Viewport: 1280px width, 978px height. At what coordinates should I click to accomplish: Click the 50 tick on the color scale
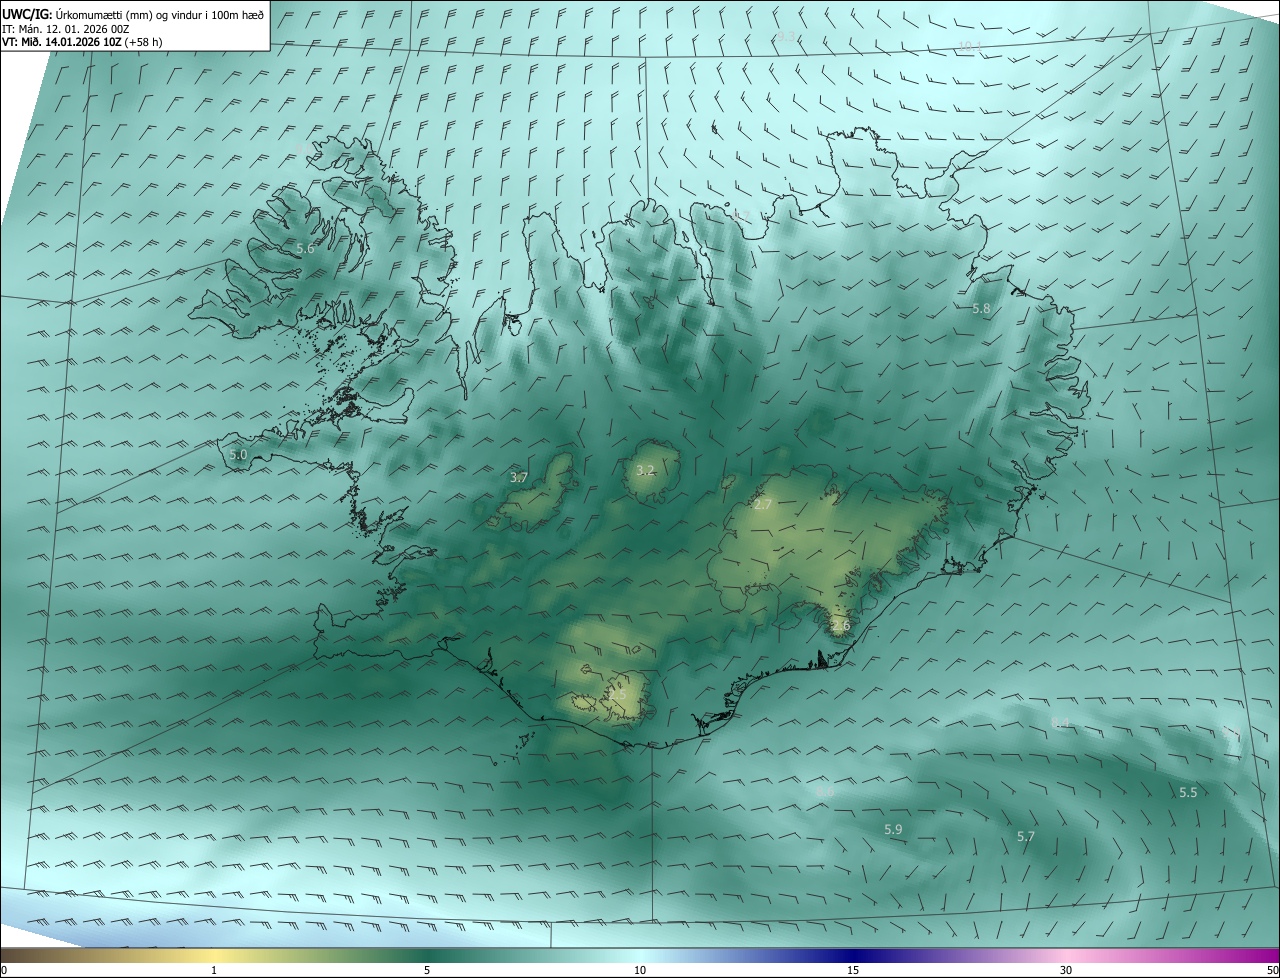click(1272, 970)
